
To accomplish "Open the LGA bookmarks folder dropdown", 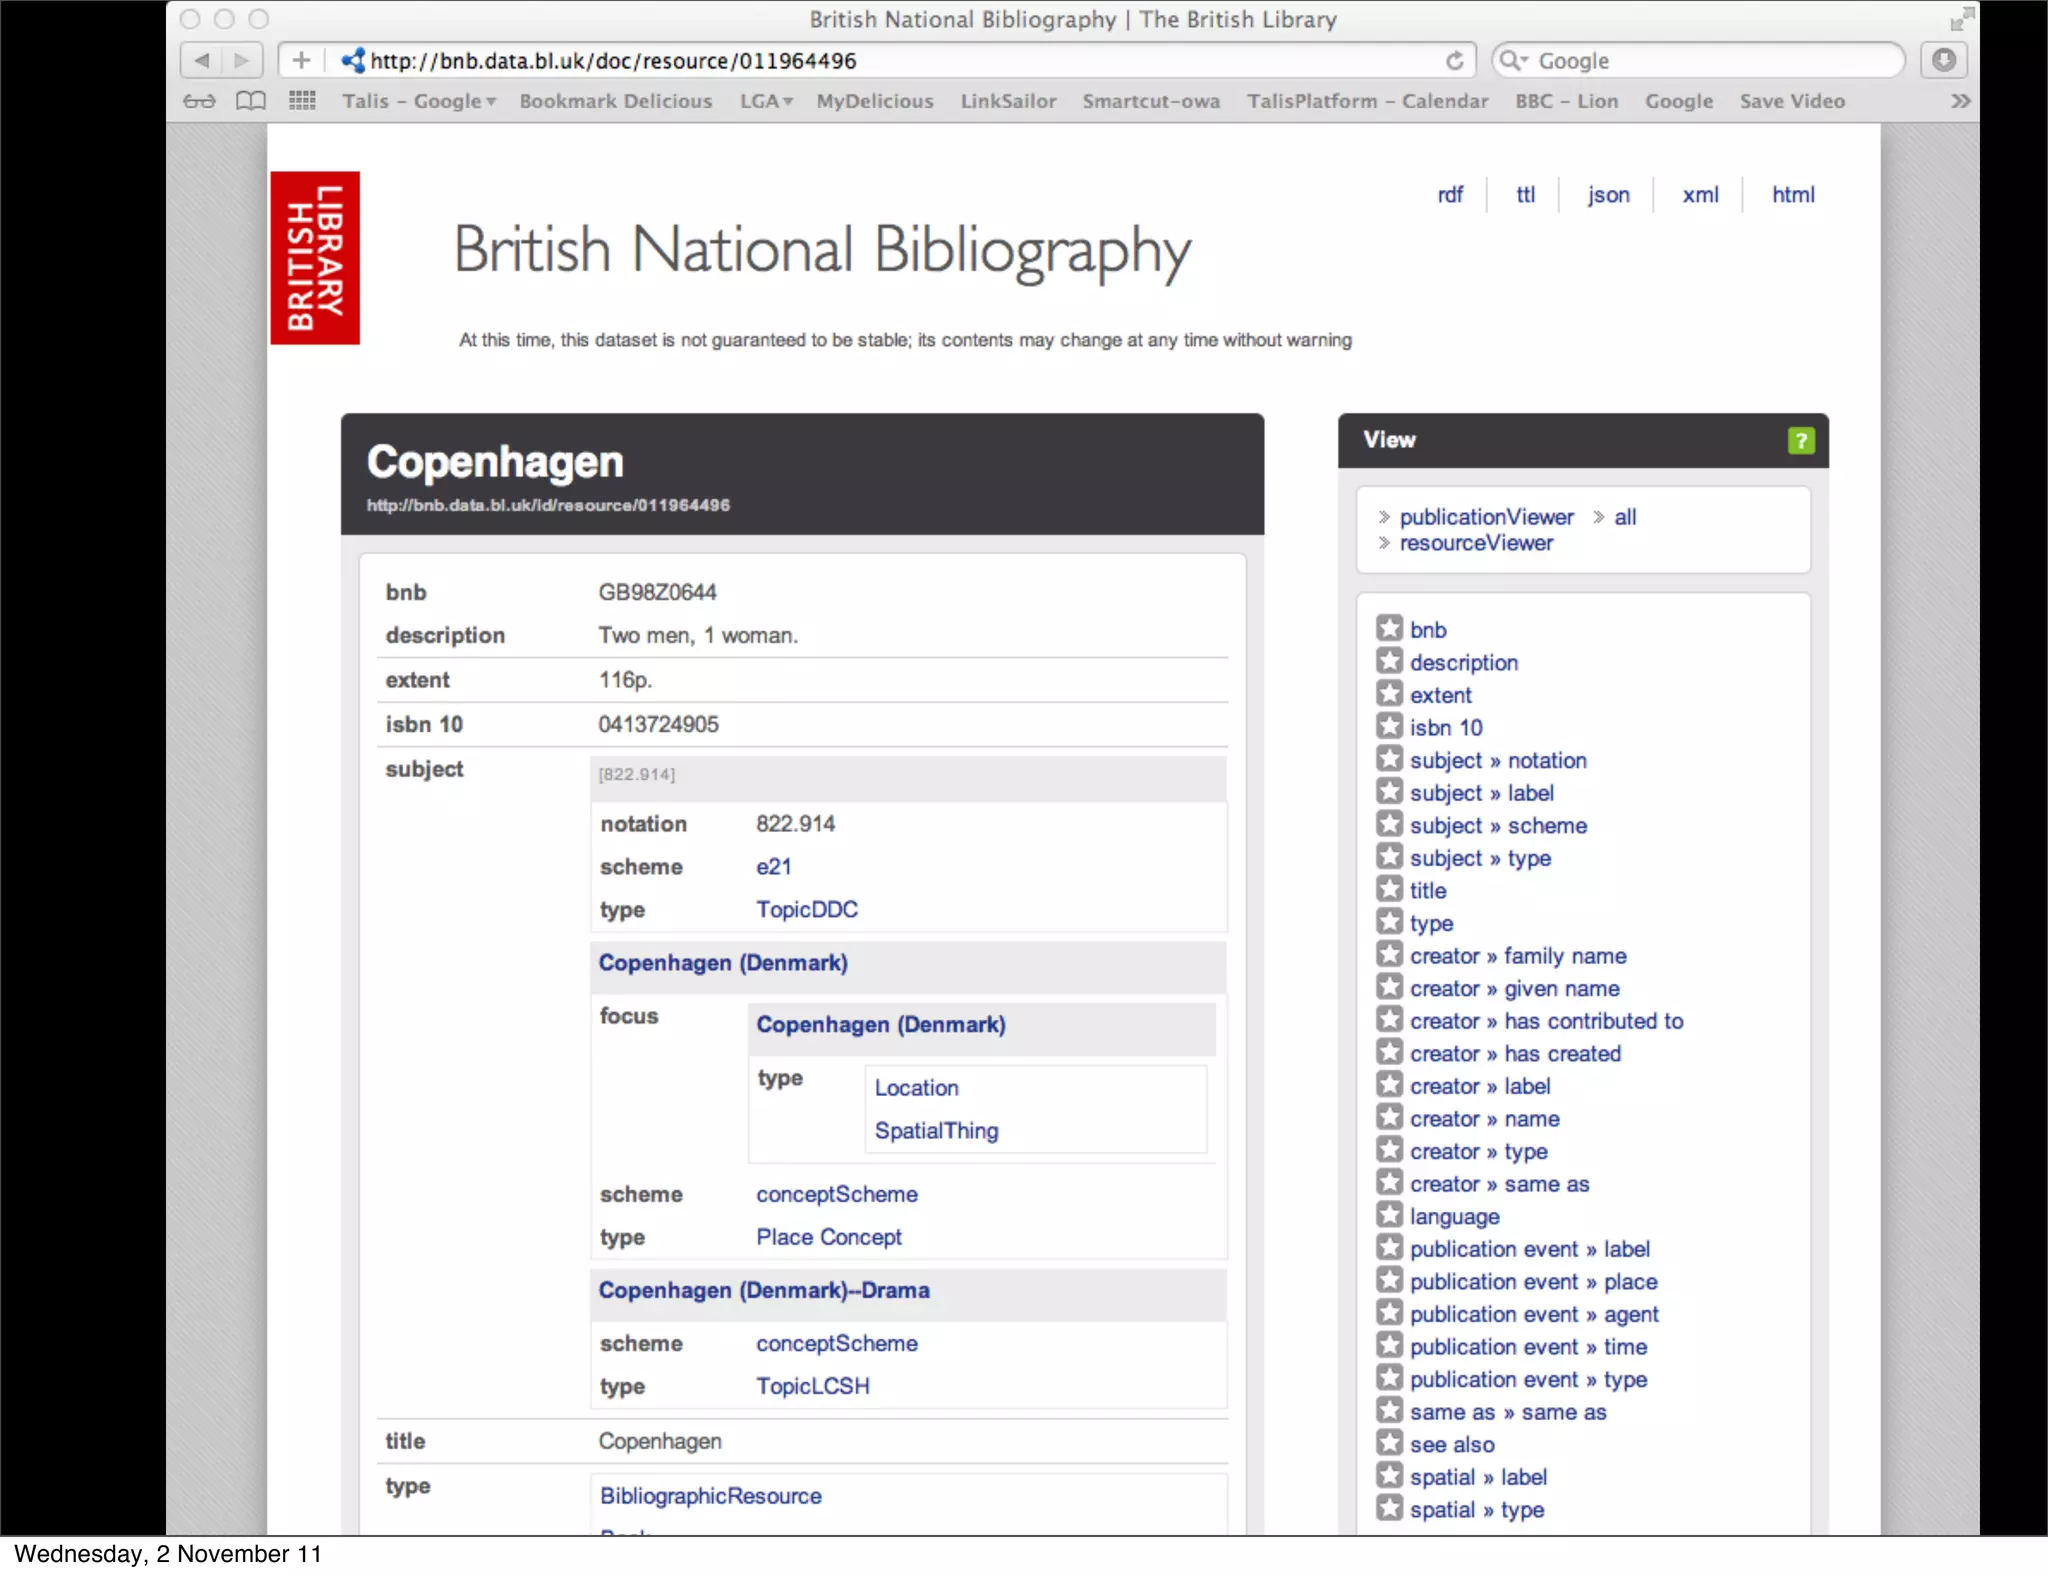I will point(766,101).
